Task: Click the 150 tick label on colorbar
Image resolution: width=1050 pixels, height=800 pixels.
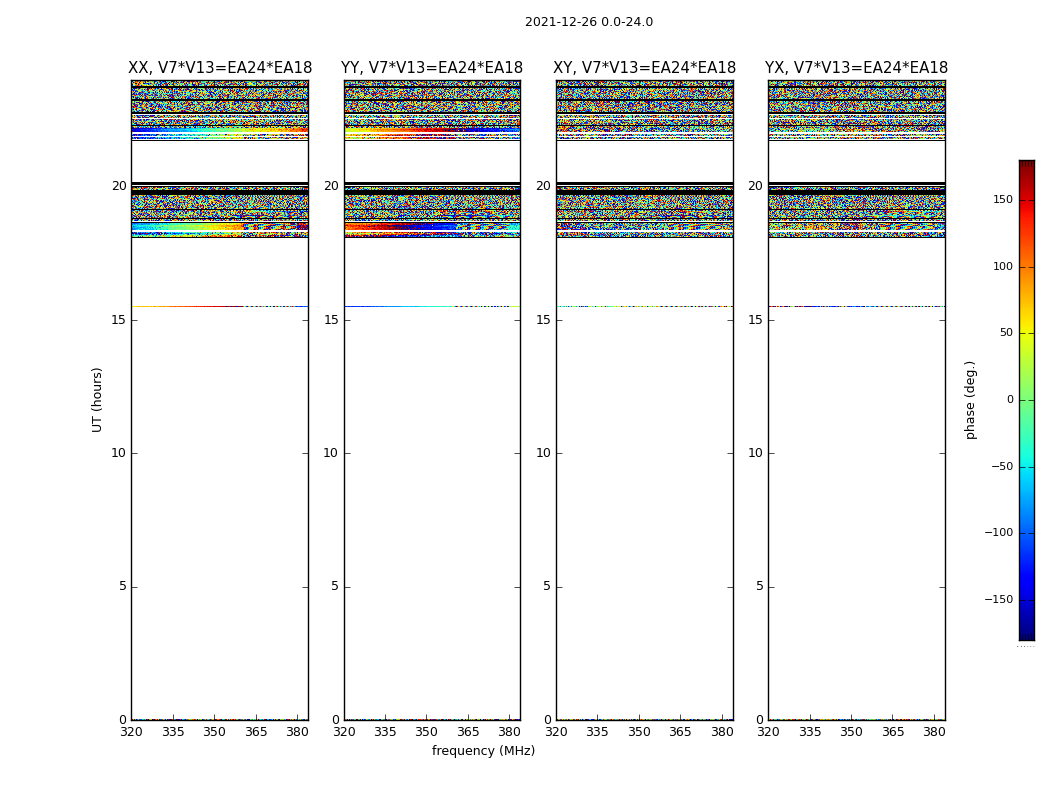Action: click(x=1001, y=200)
